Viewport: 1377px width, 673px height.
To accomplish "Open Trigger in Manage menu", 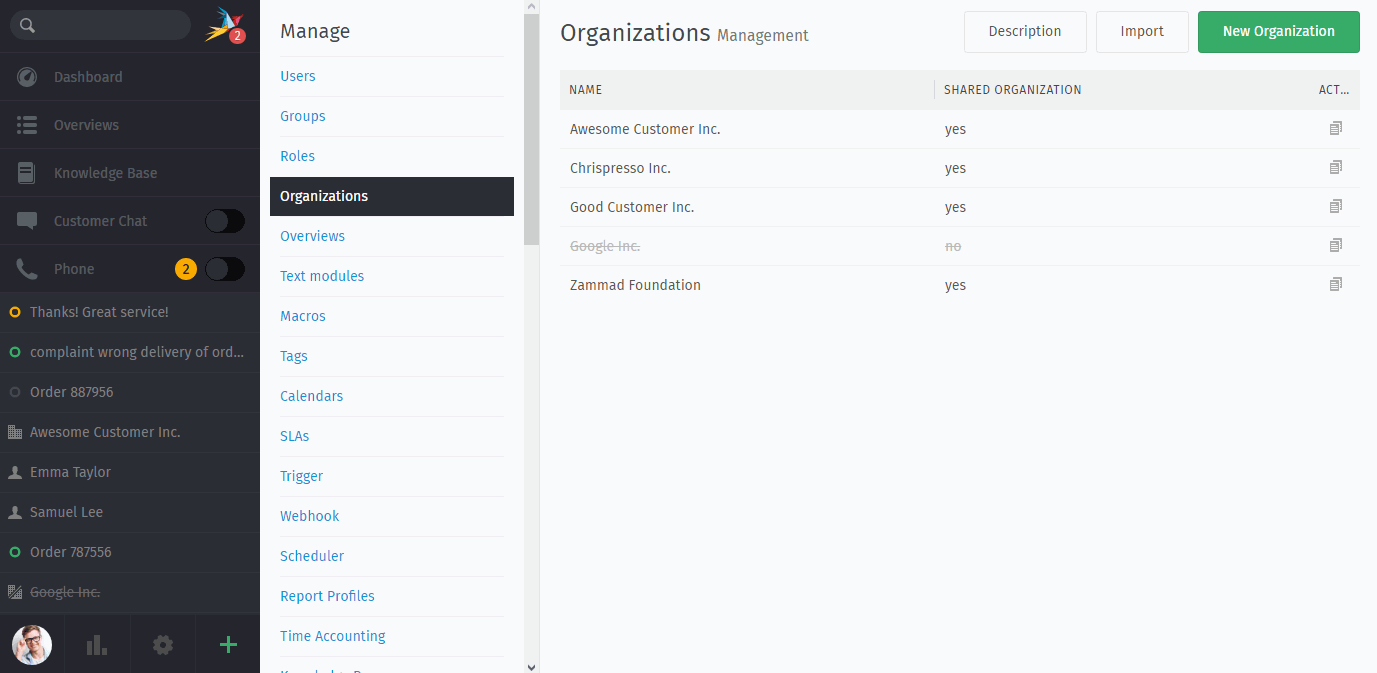I will (x=302, y=476).
